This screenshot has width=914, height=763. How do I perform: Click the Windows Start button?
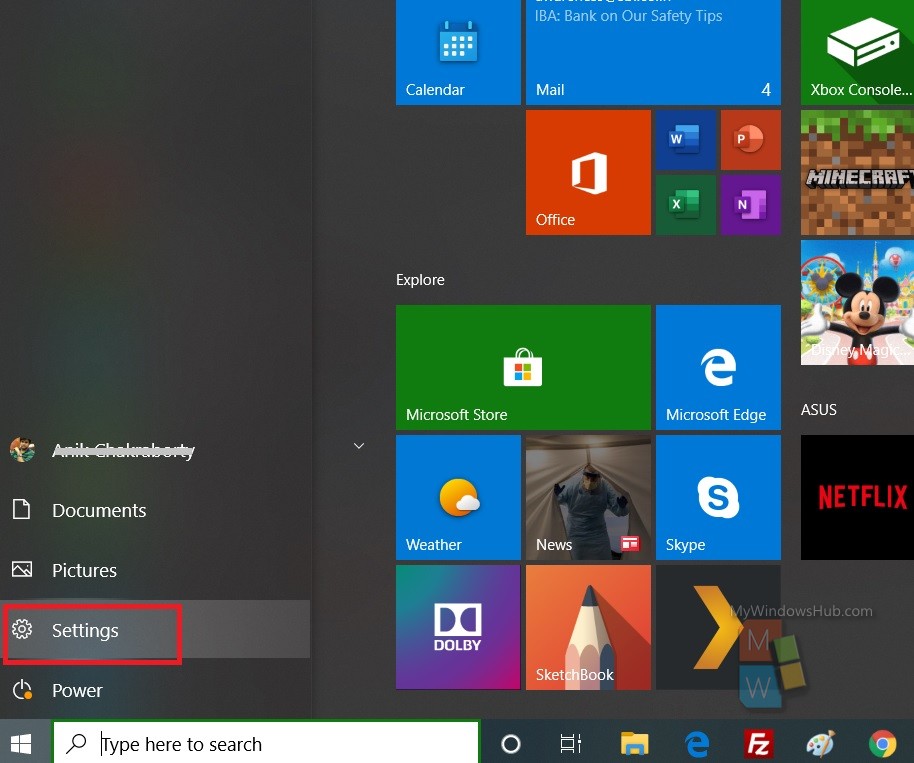point(22,743)
